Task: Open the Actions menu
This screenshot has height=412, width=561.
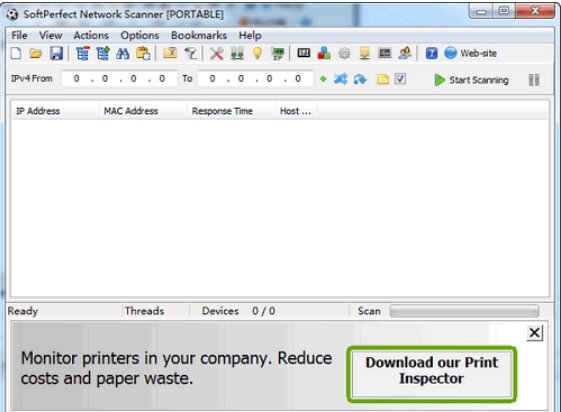Action: (x=91, y=35)
